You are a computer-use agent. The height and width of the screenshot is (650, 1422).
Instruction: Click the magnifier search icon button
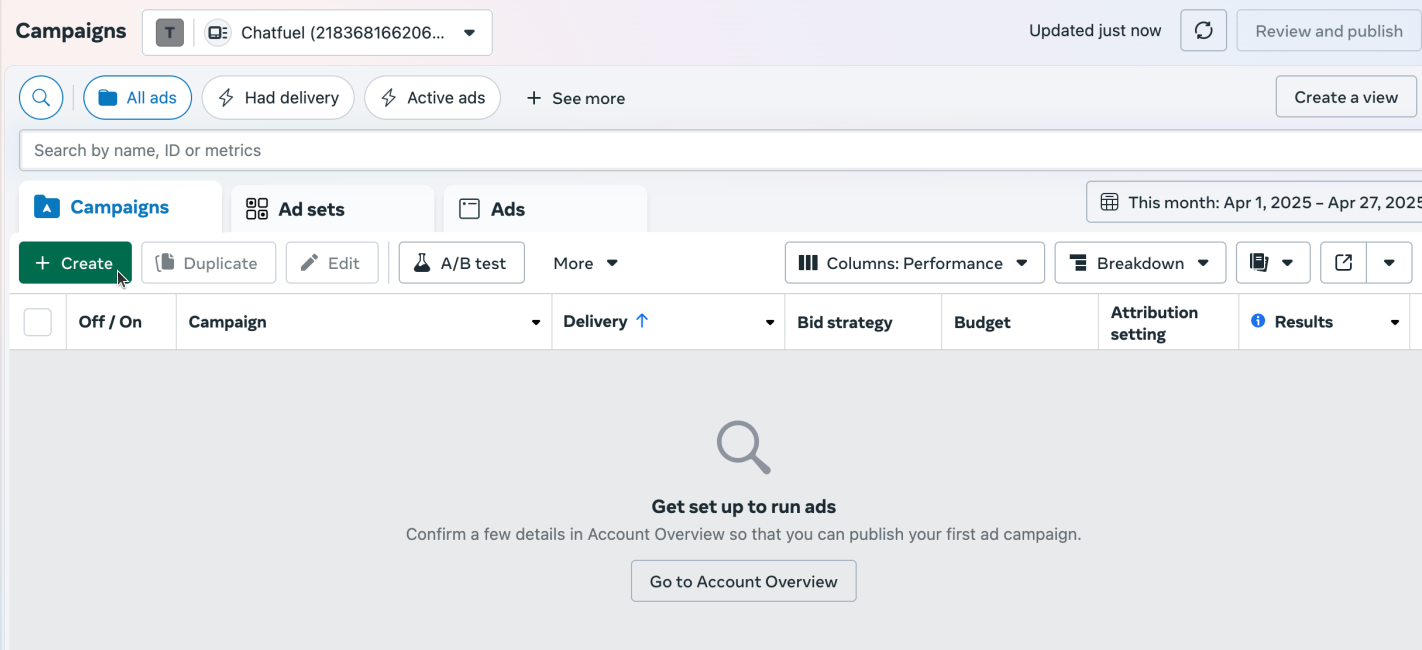tap(41, 98)
